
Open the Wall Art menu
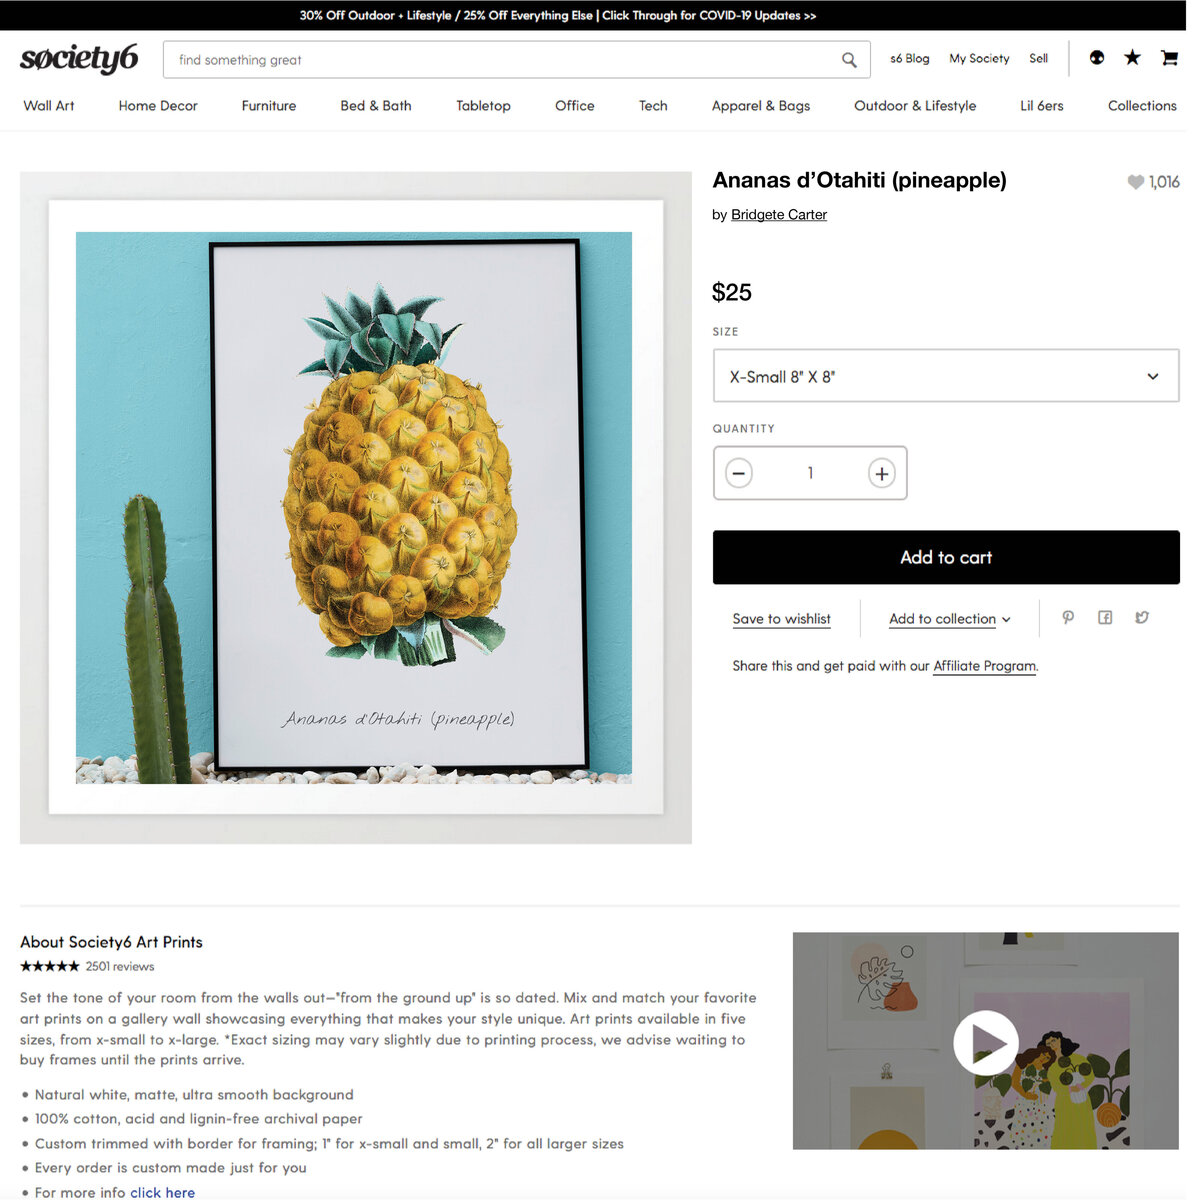tap(49, 106)
